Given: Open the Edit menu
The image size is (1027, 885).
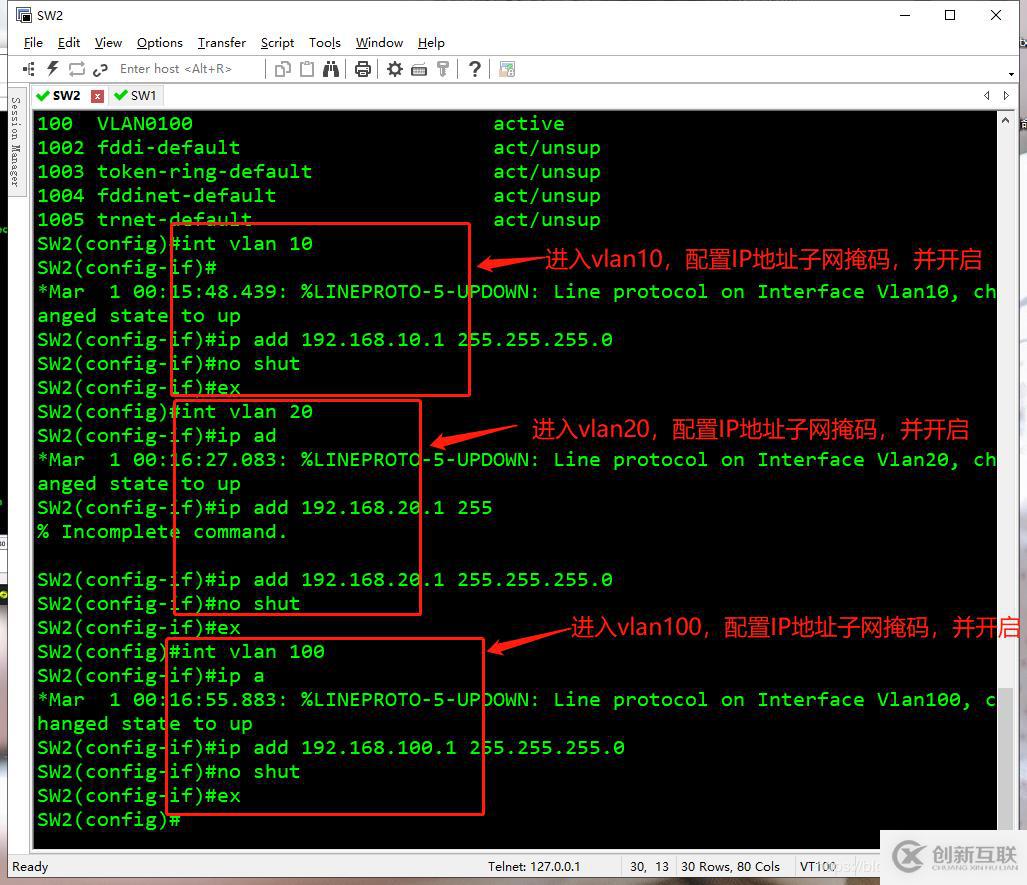Looking at the screenshot, I should (x=69, y=43).
